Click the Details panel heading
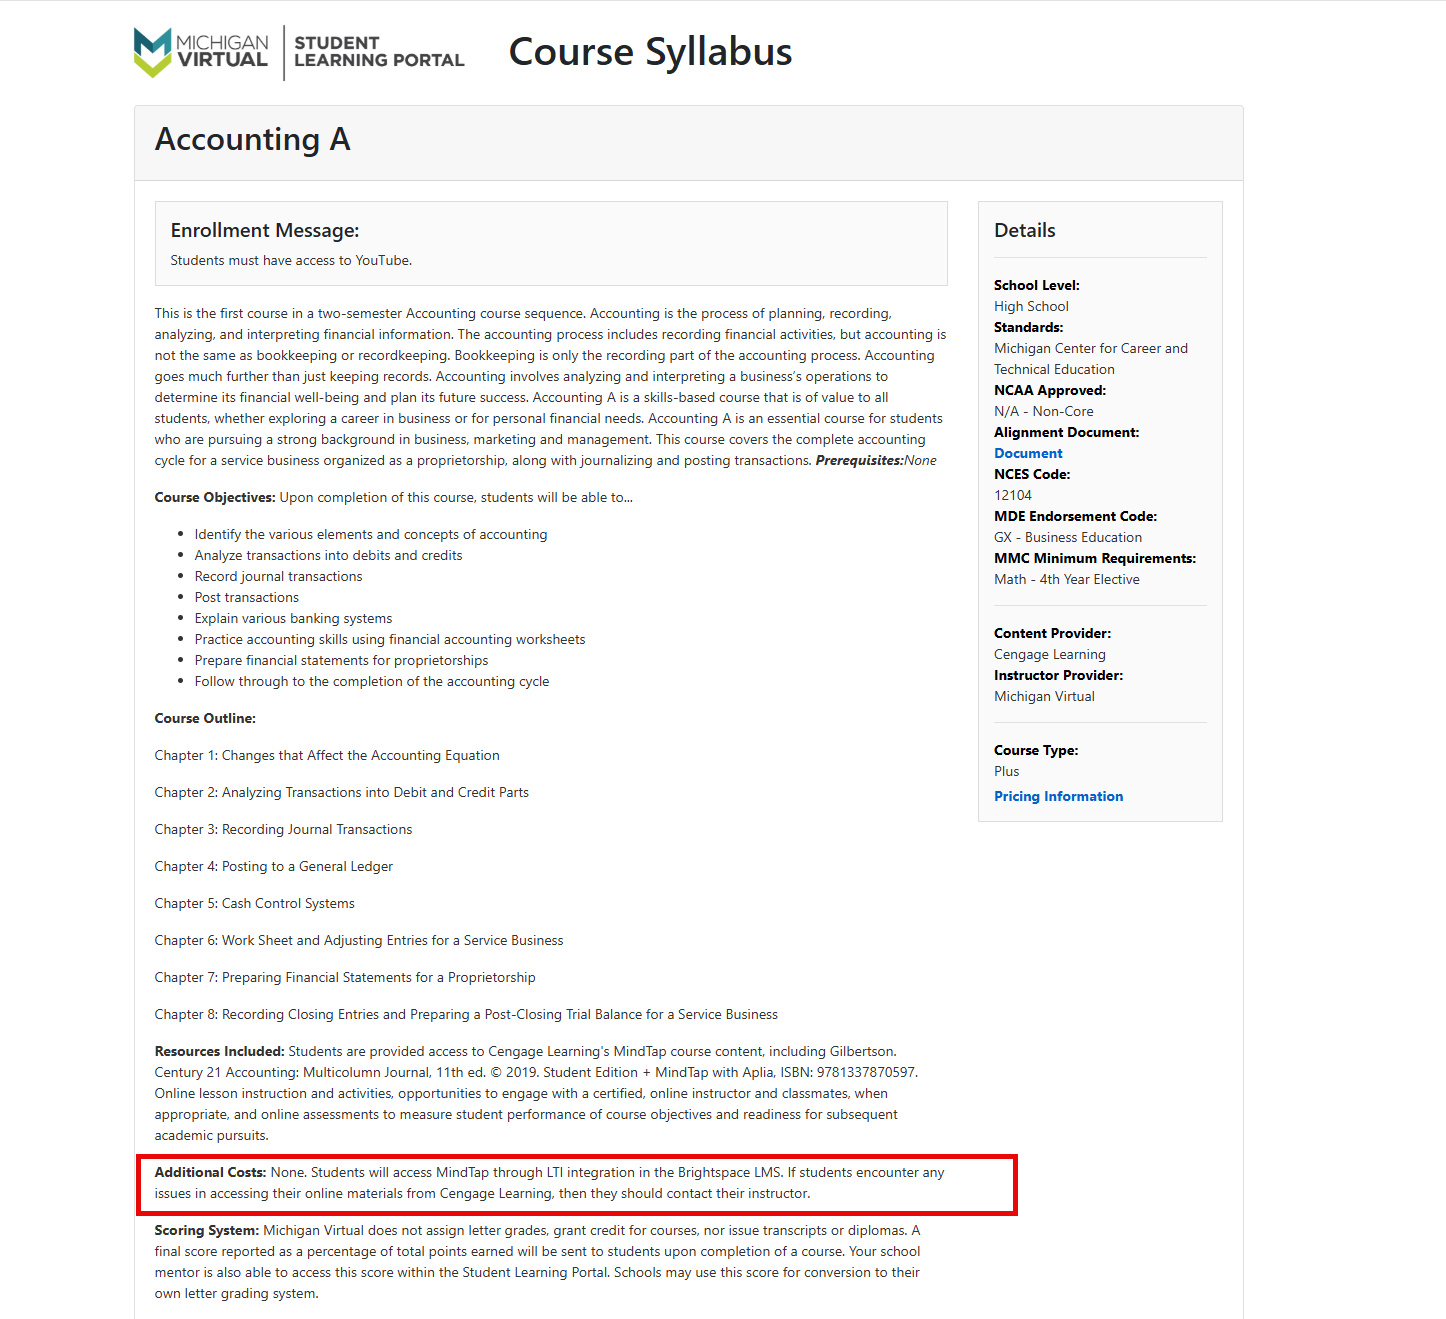1446x1319 pixels. point(1025,230)
